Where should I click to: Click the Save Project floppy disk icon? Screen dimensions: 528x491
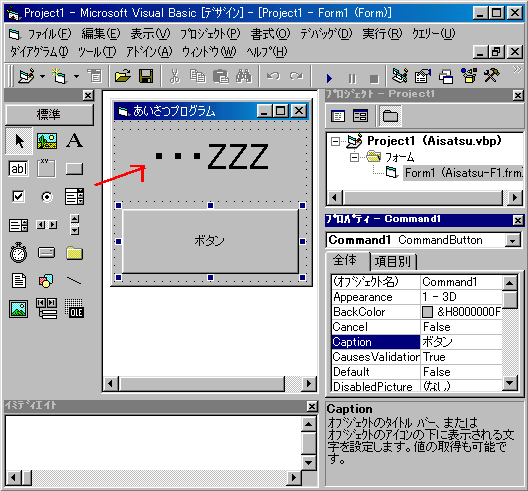pos(146,76)
